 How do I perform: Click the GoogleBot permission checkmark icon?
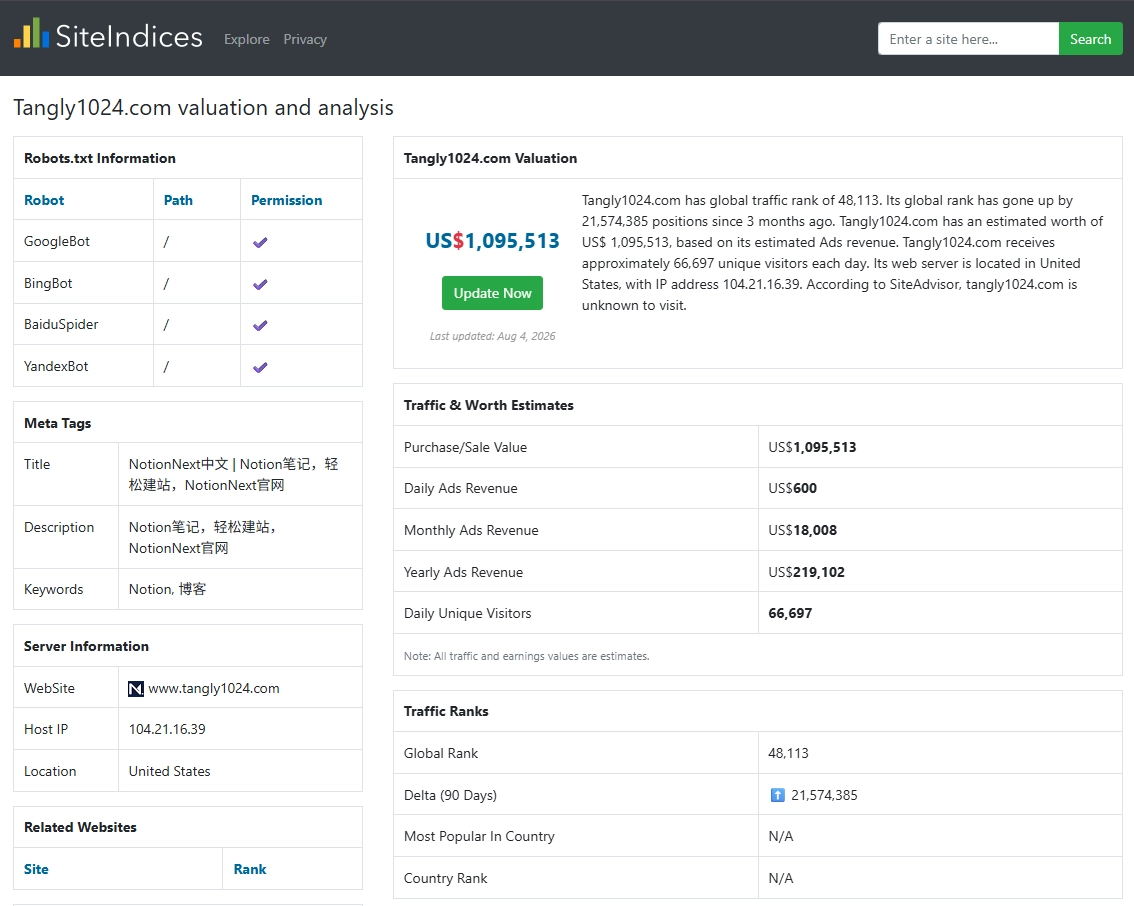point(260,242)
